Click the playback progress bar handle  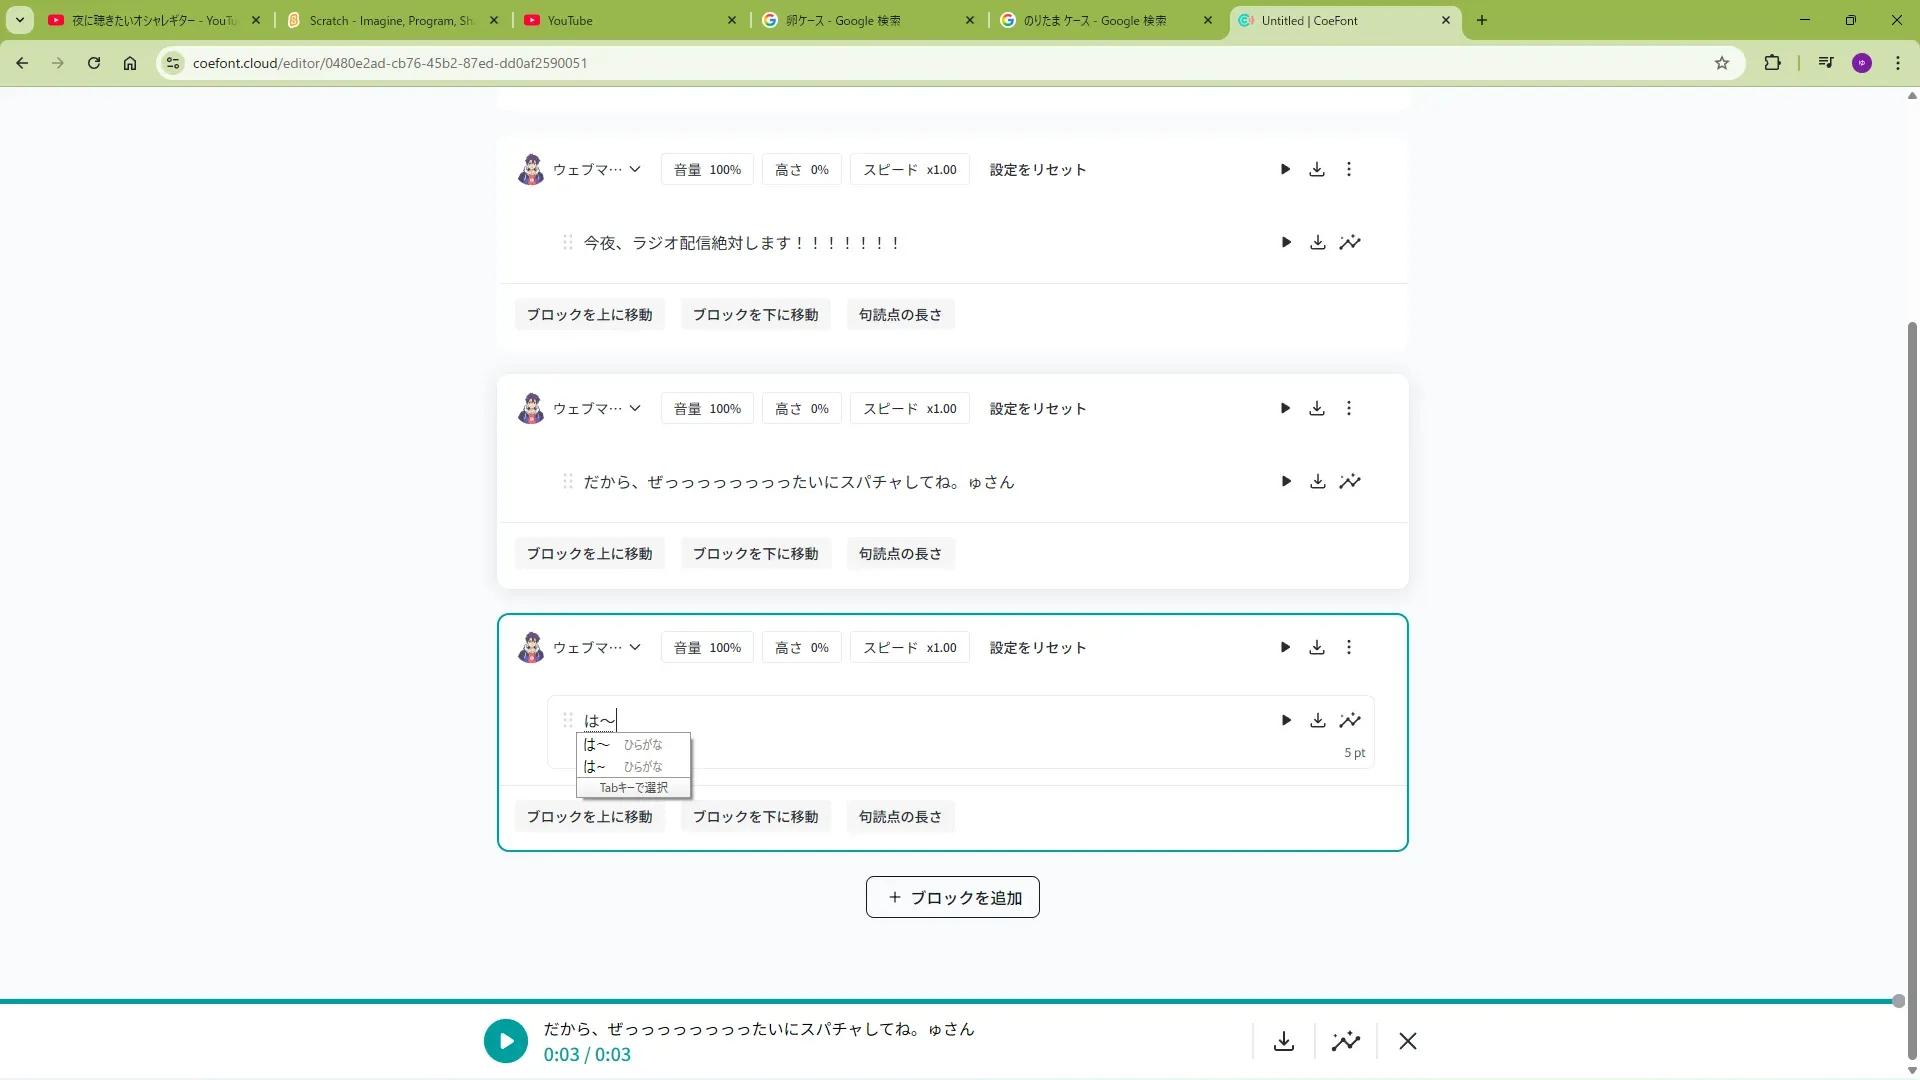[x=1898, y=1001]
